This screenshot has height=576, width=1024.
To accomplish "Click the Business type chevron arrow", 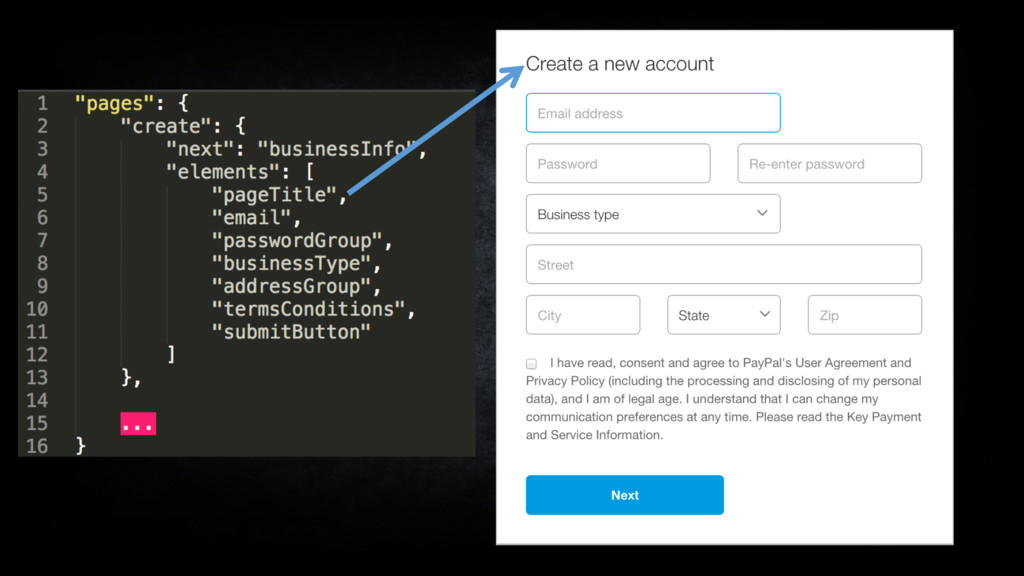I will (762, 213).
